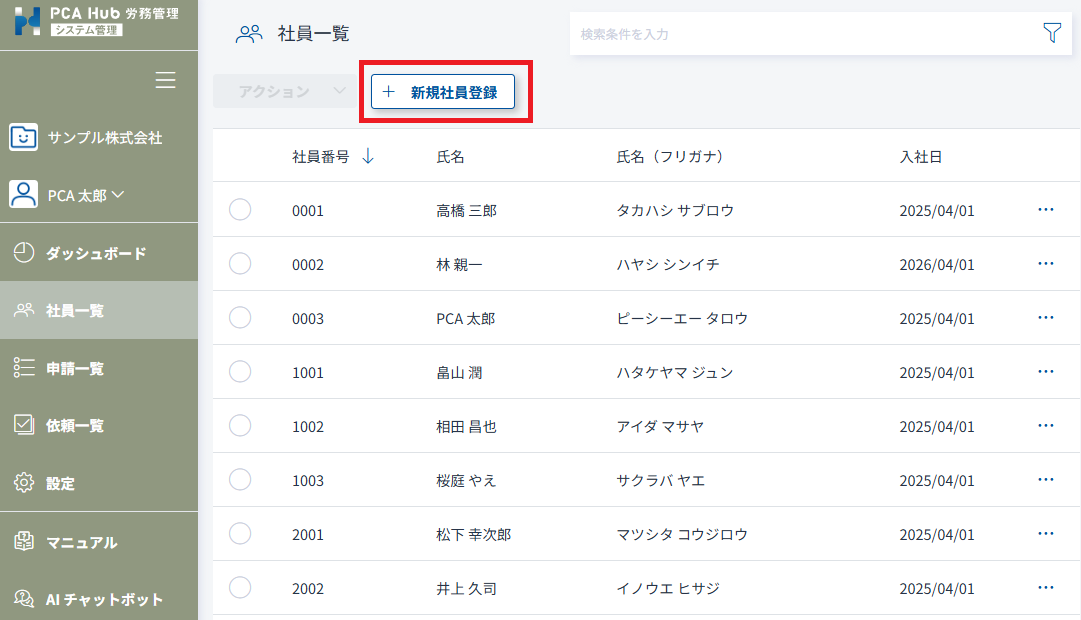Screen dimensions: 1081x620
Task: Open the マニュアル book icon
Action: point(24,542)
